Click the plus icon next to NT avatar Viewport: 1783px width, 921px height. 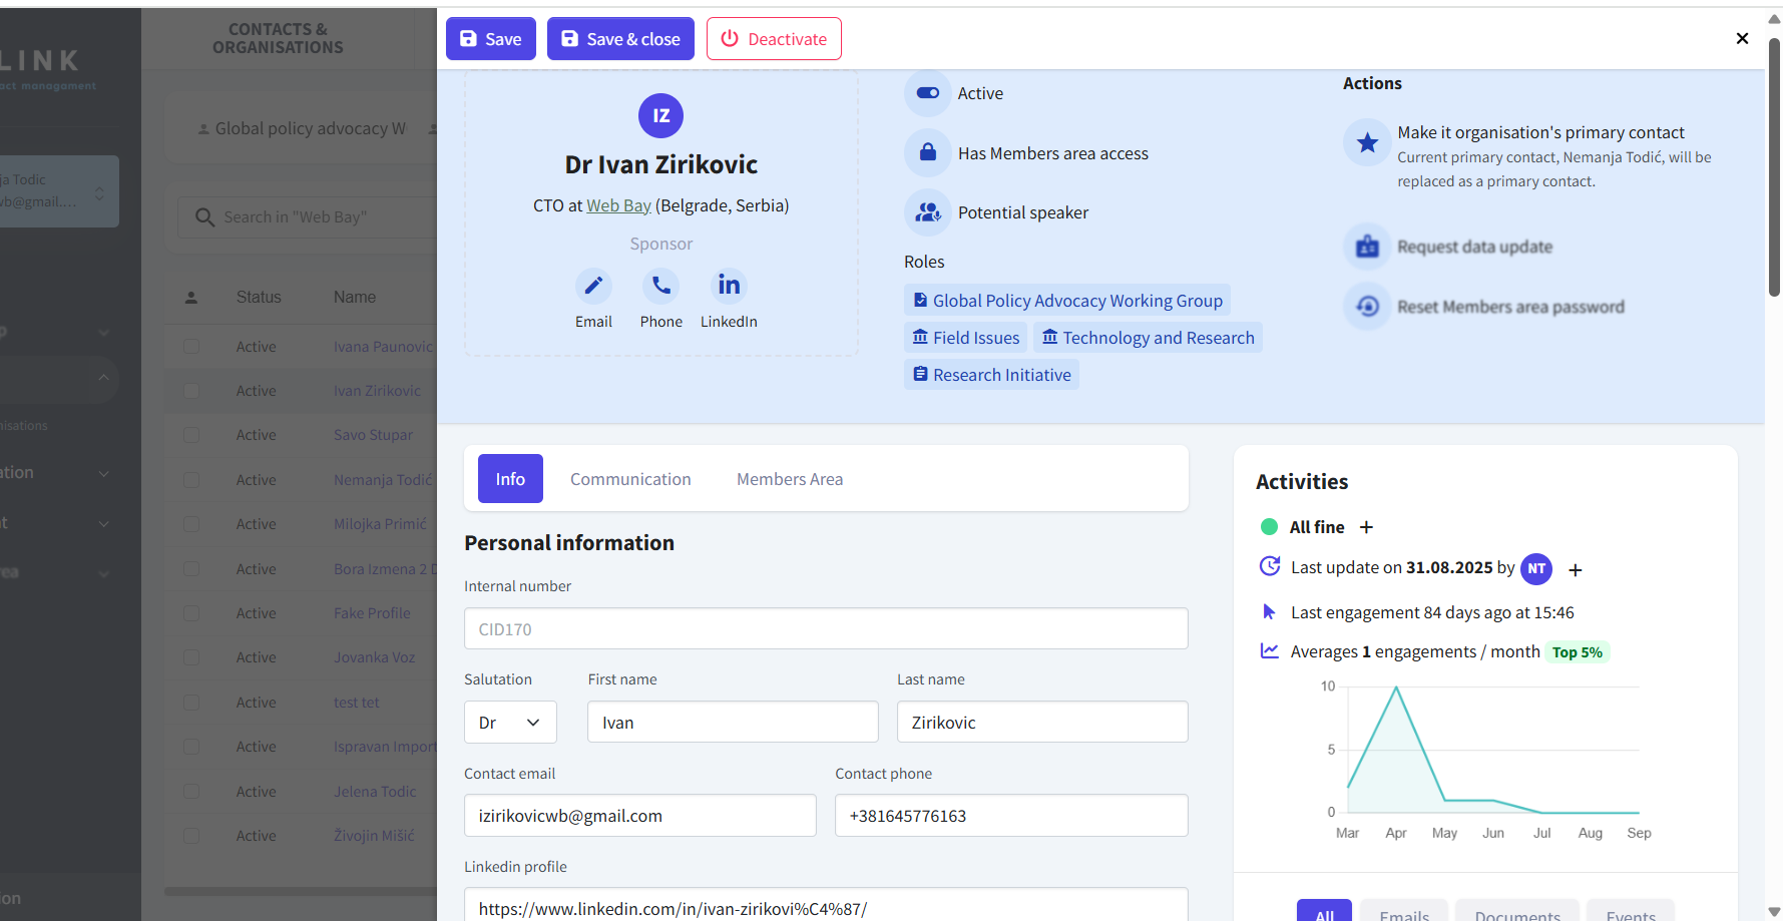[x=1575, y=570]
